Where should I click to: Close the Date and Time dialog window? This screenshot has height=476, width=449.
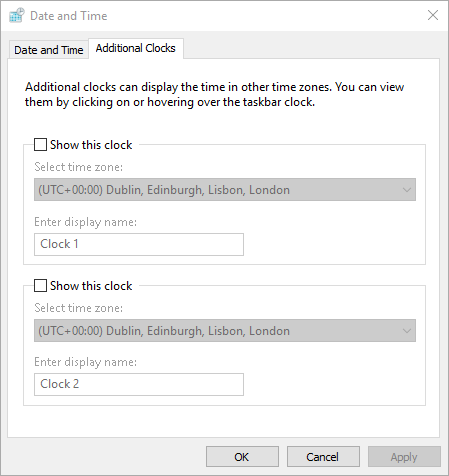coord(433,15)
